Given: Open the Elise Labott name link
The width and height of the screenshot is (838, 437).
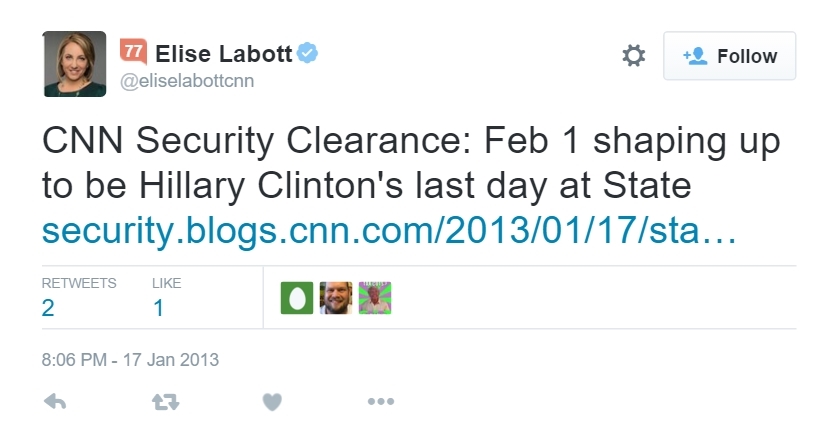Looking at the screenshot, I should tap(224, 53).
